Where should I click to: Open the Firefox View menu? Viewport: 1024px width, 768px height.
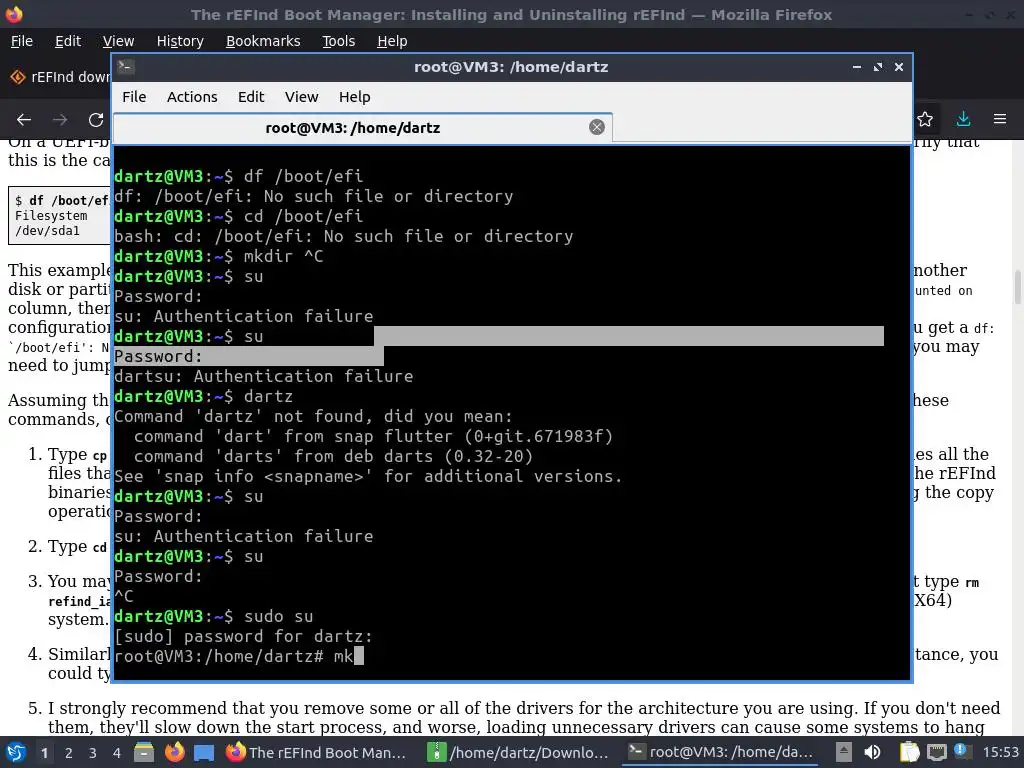coord(118,41)
